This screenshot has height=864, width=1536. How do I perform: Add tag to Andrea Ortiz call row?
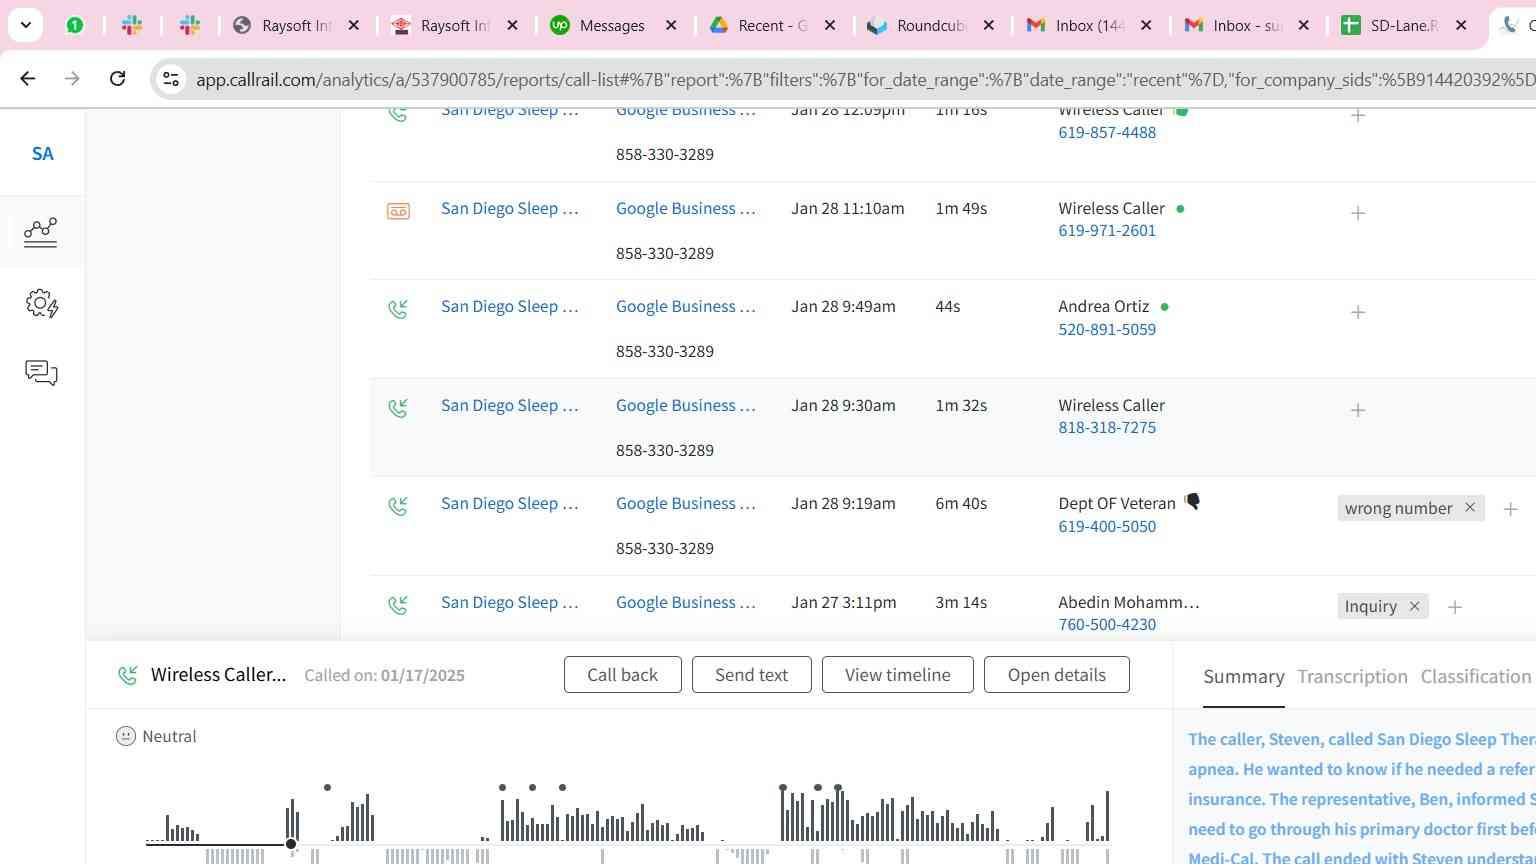pos(1358,312)
